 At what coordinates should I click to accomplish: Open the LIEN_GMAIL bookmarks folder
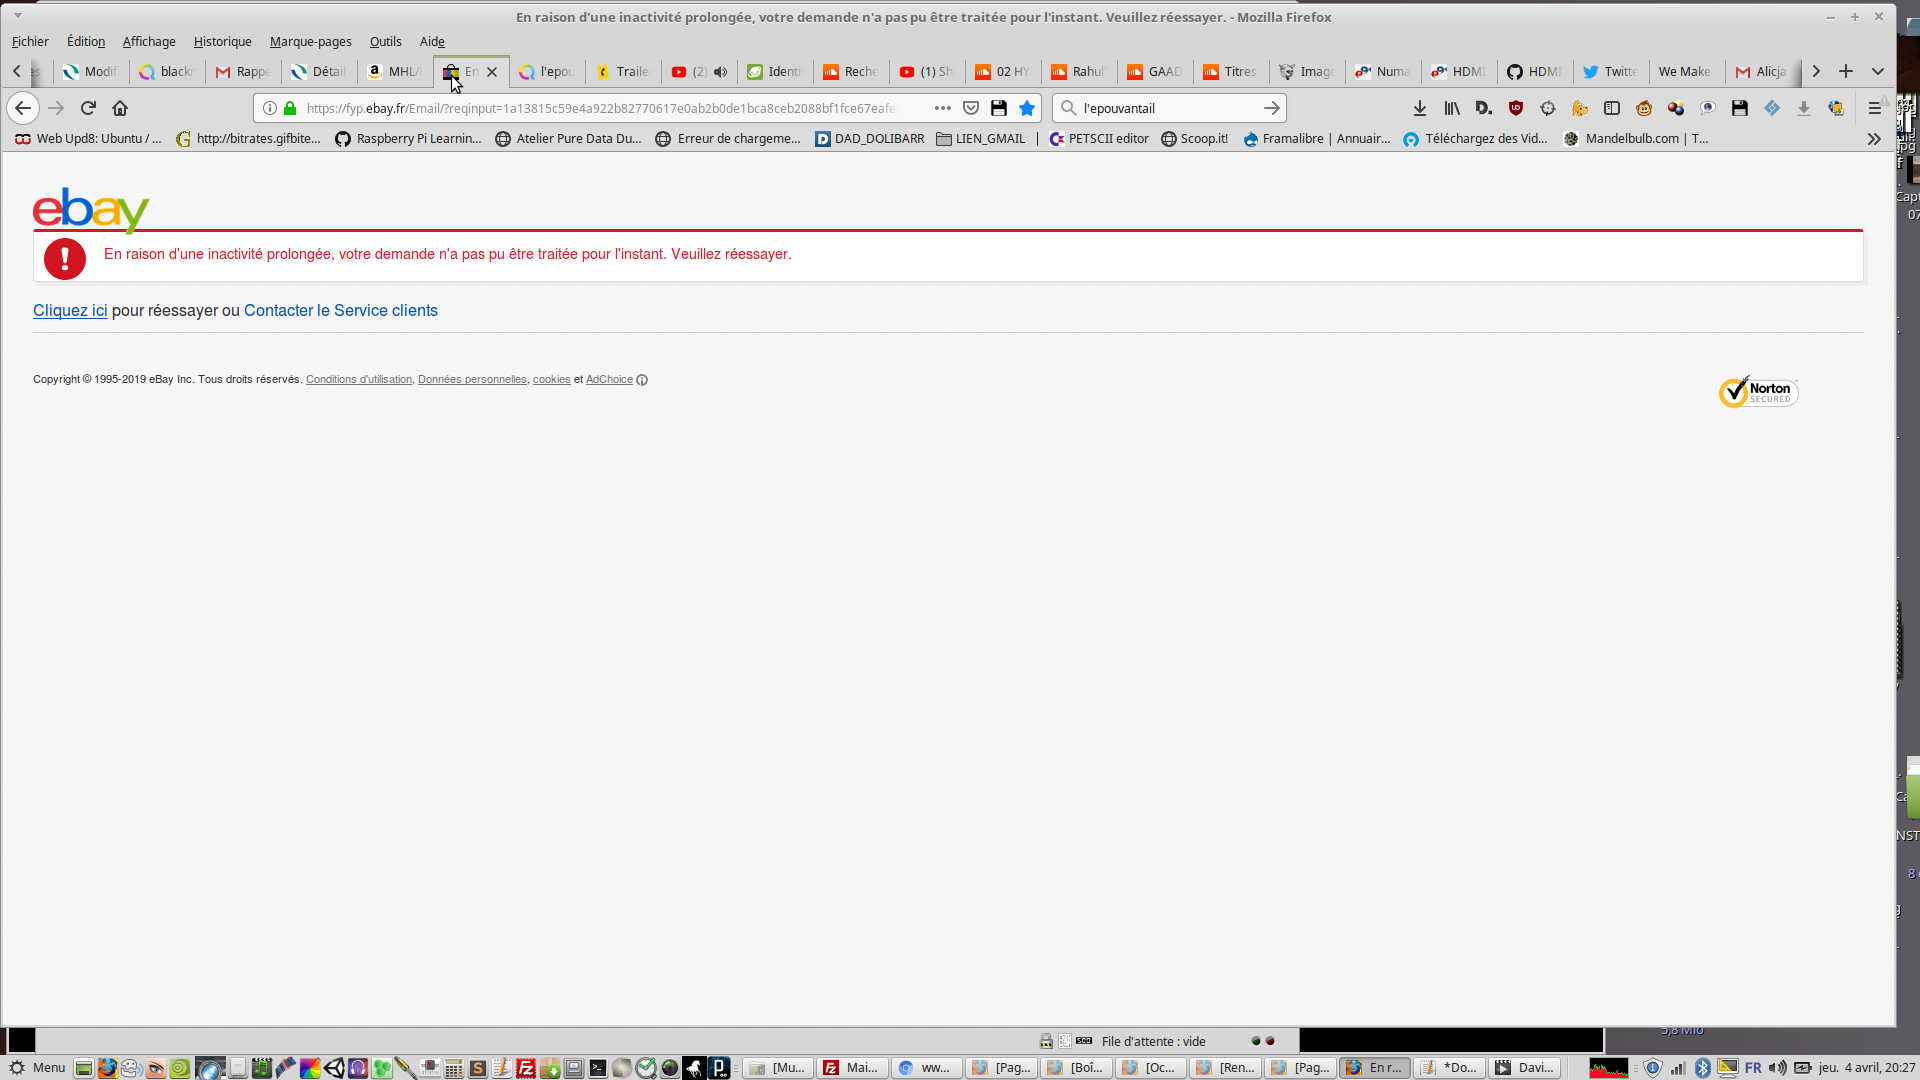[980, 139]
